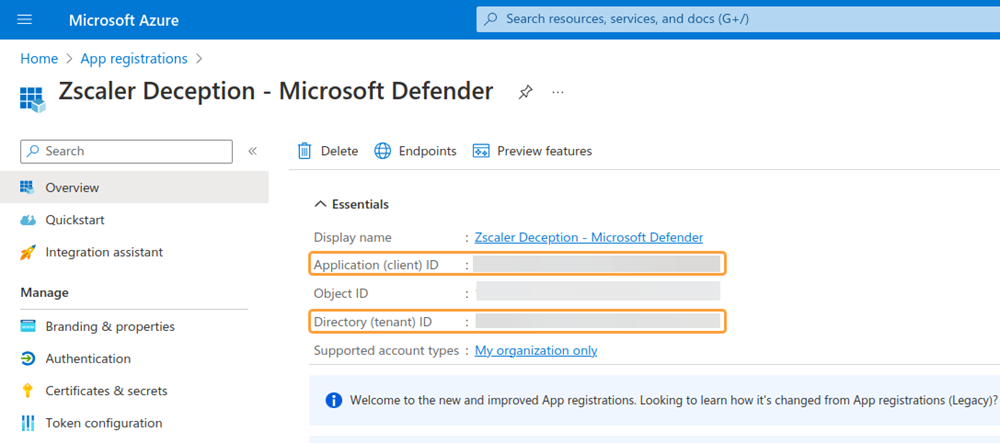Open the Zscaler Deception display name link

pyautogui.click(x=589, y=237)
